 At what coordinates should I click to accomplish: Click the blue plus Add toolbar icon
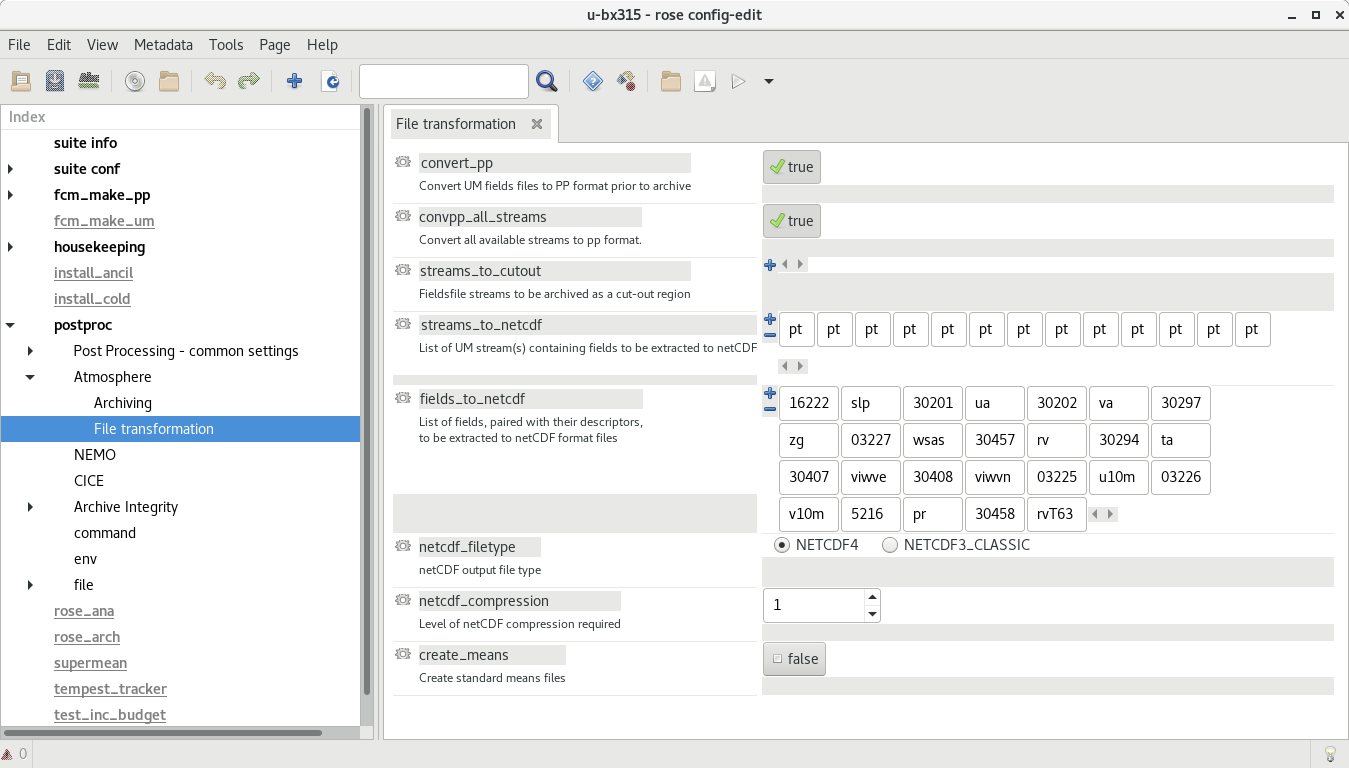coord(294,81)
